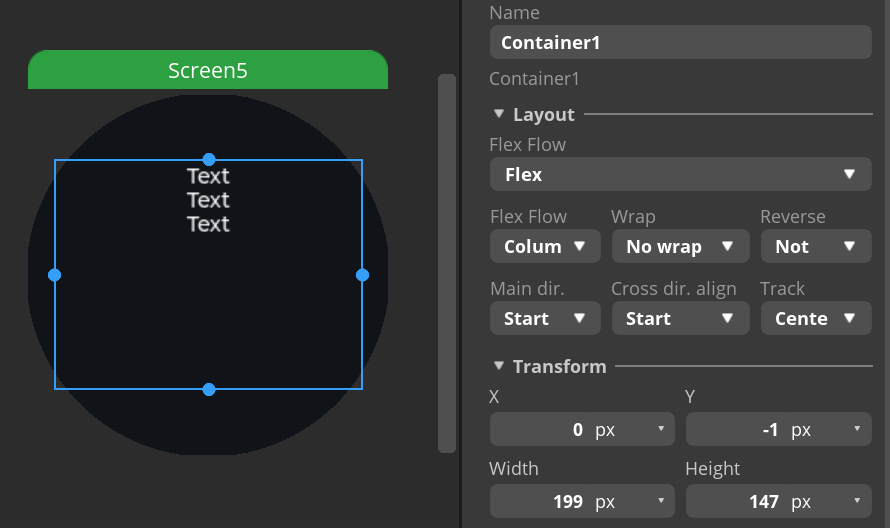Viewport: 890px width, 528px height.
Task: Open the Width unit px selector arrow
Action: click(x=661, y=501)
